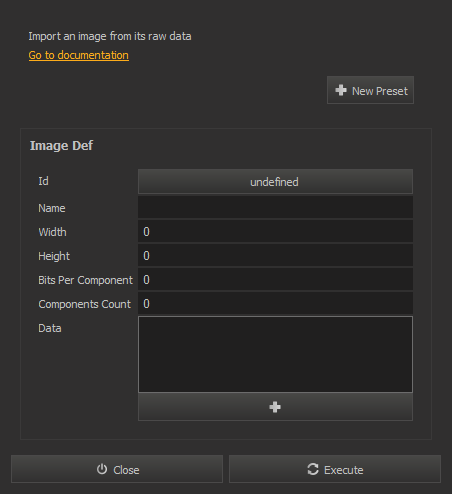This screenshot has height=494, width=452.
Task: Click inside the Data list box
Action: coord(275,354)
